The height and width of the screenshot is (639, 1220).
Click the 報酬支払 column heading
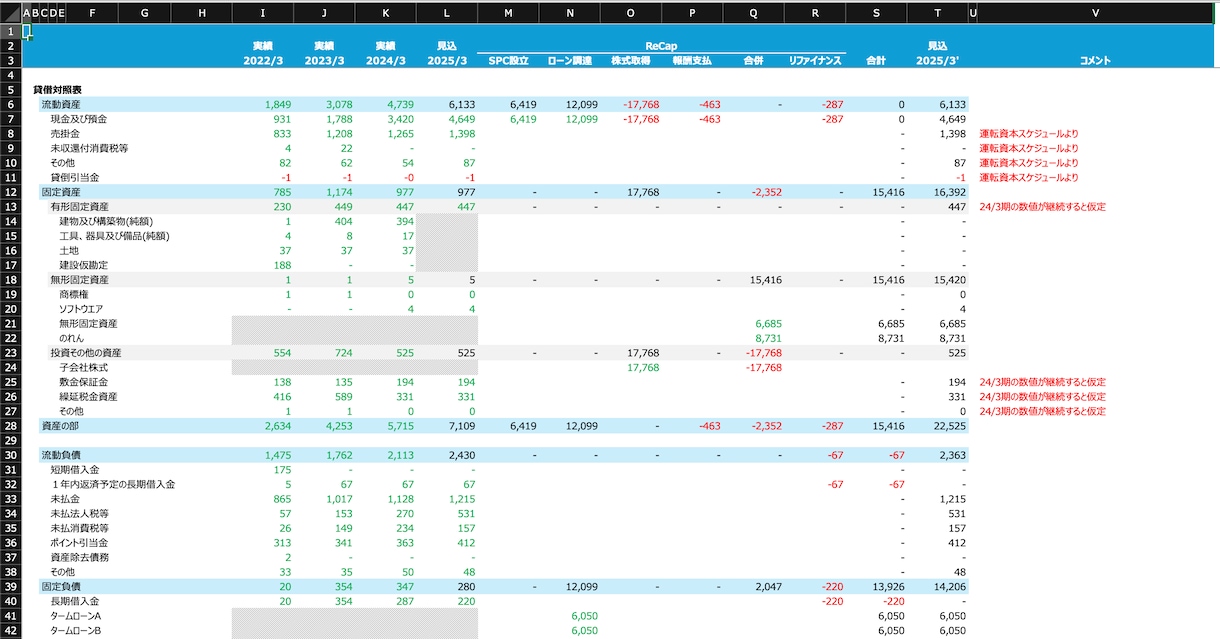(692, 61)
